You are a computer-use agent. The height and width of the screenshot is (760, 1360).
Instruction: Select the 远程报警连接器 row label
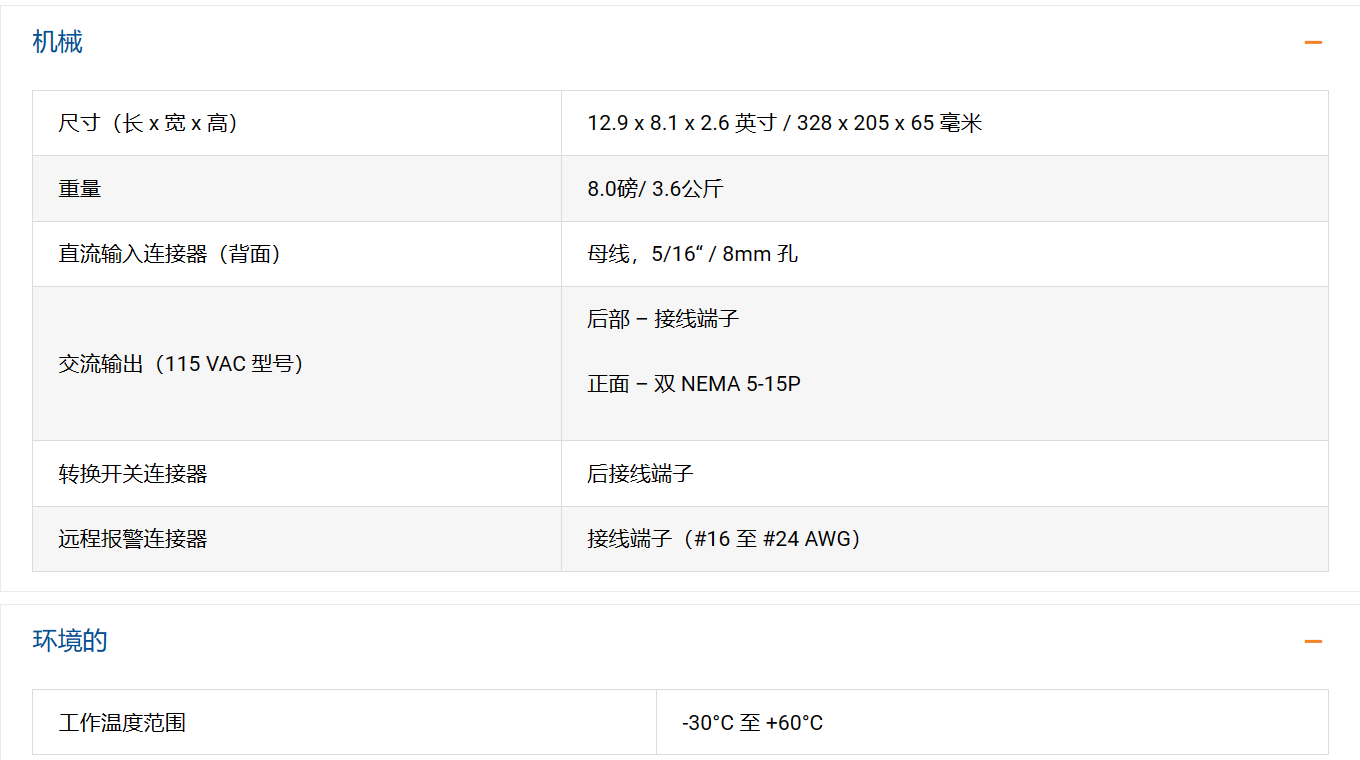133,539
